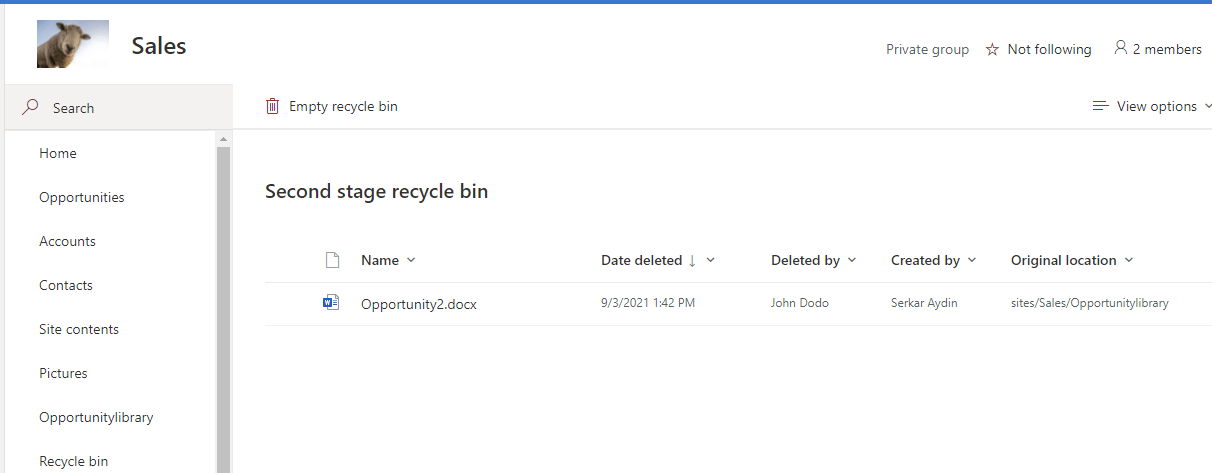This screenshot has height=473, width=1212.
Task: Open Opportunities in the left navigation
Action: (82, 197)
